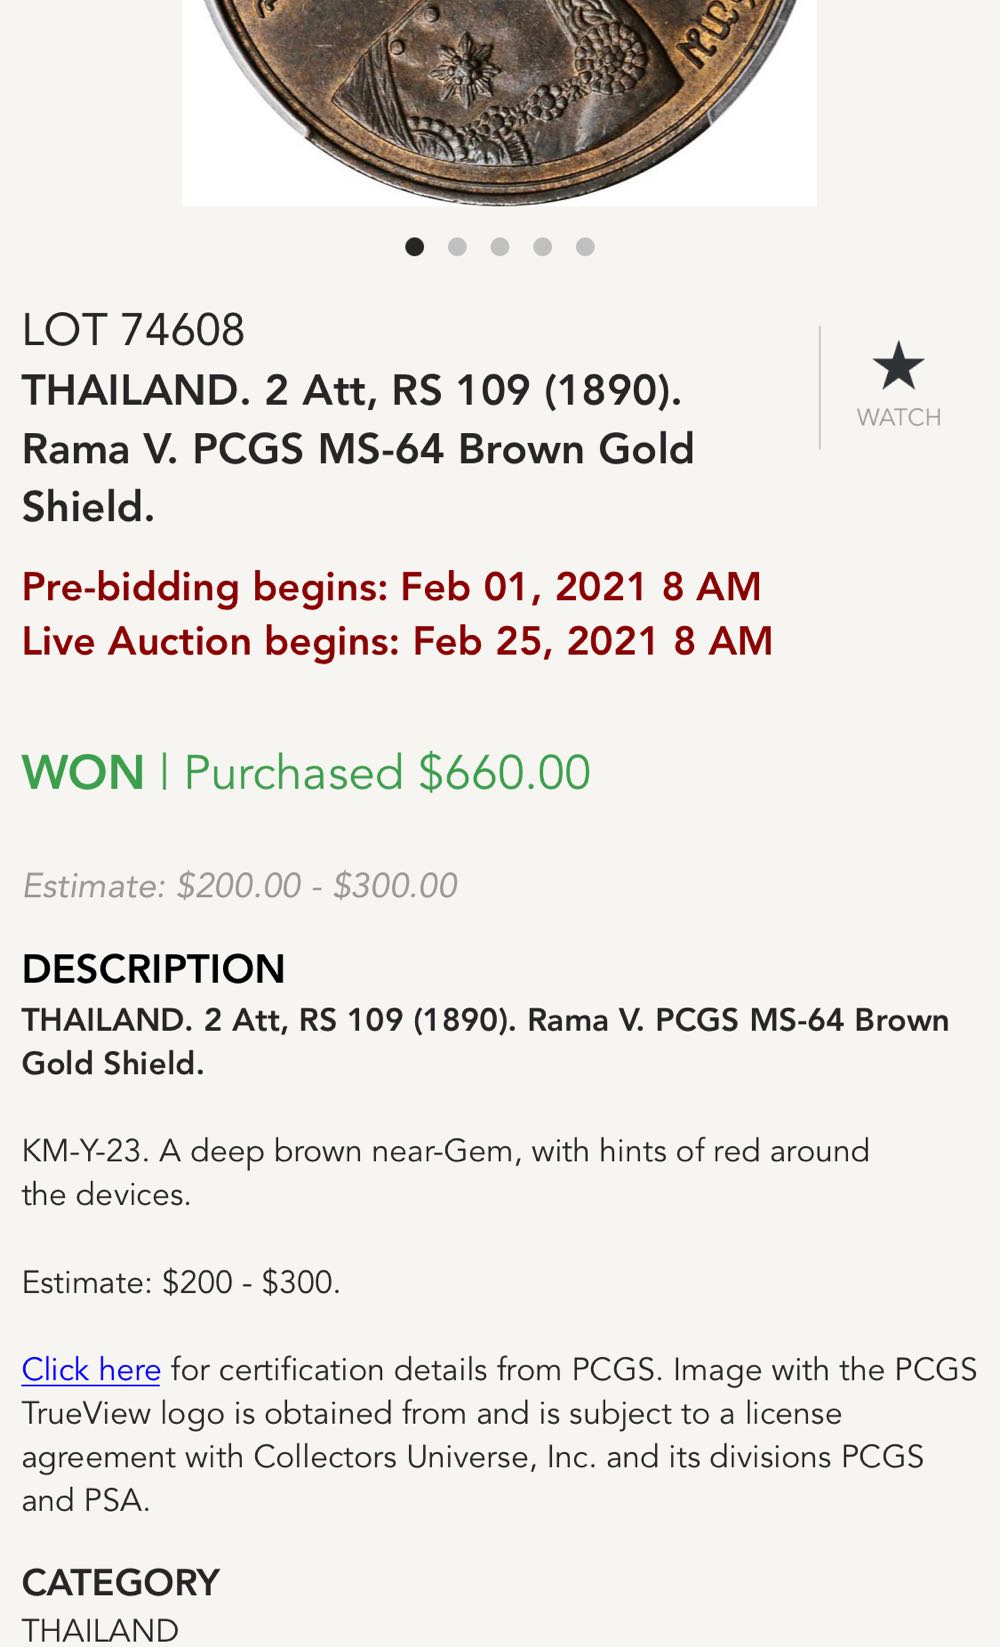
Task: Switch to the fifth carousel image dot
Action: 585,247
